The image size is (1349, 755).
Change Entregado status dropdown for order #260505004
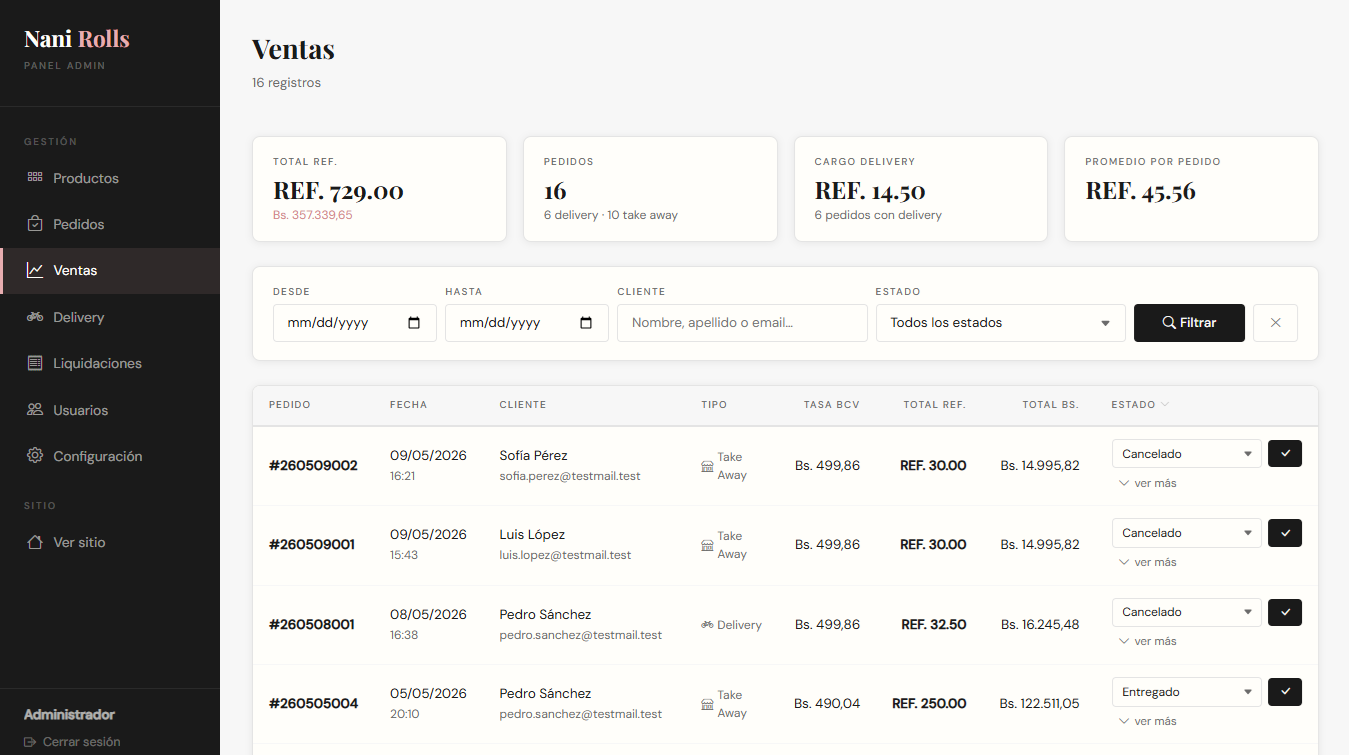coord(1186,692)
